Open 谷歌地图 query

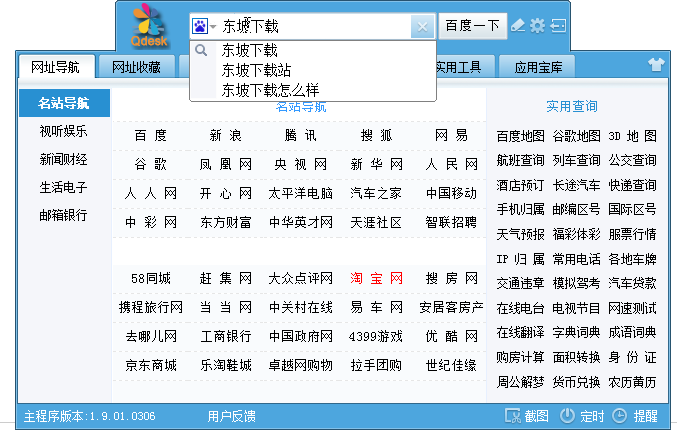(576, 136)
